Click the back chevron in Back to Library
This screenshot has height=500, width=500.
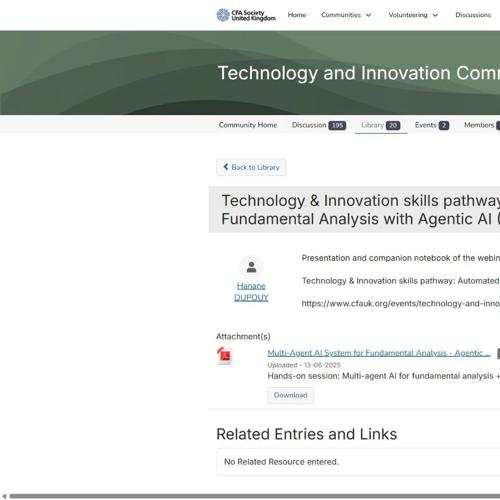click(226, 167)
